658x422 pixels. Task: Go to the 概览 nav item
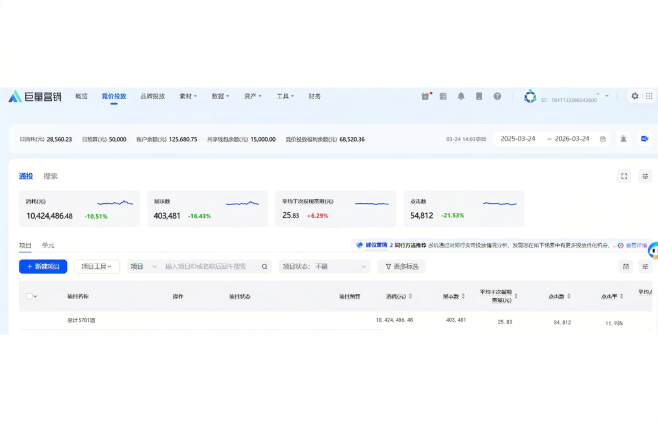click(81, 96)
